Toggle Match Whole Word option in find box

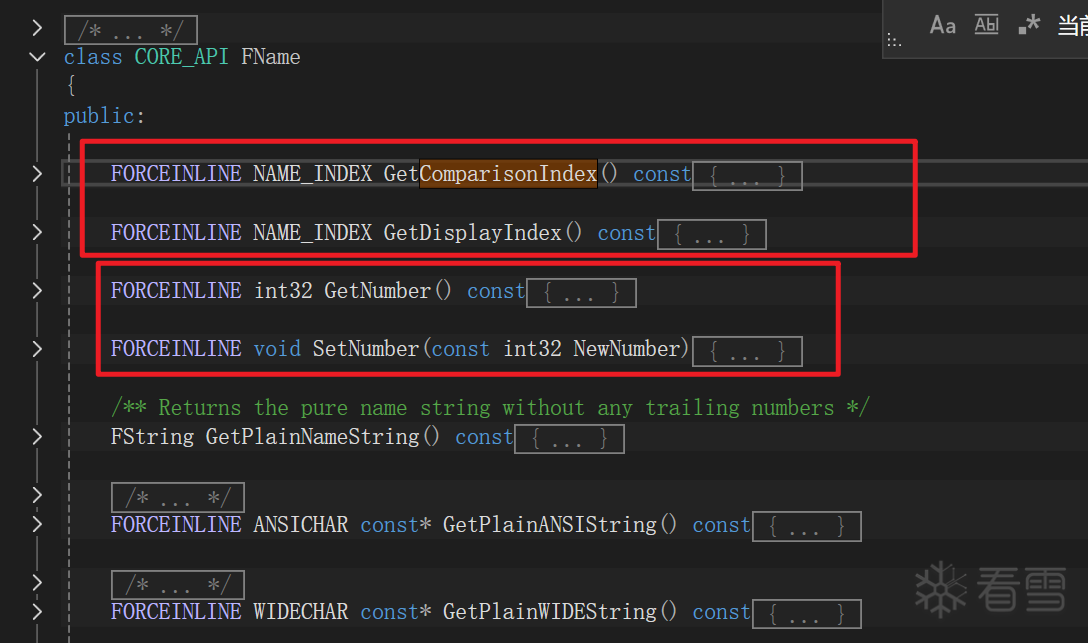(x=986, y=25)
